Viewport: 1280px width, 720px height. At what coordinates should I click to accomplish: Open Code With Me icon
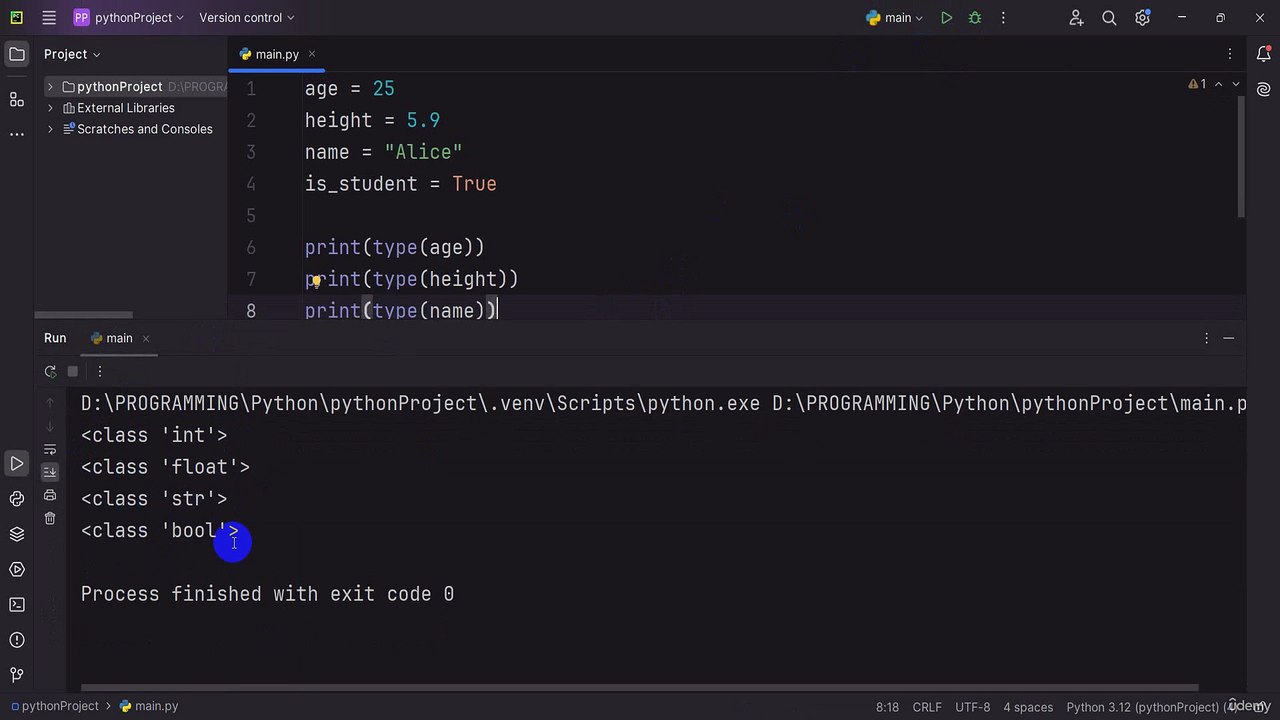[x=1076, y=18]
